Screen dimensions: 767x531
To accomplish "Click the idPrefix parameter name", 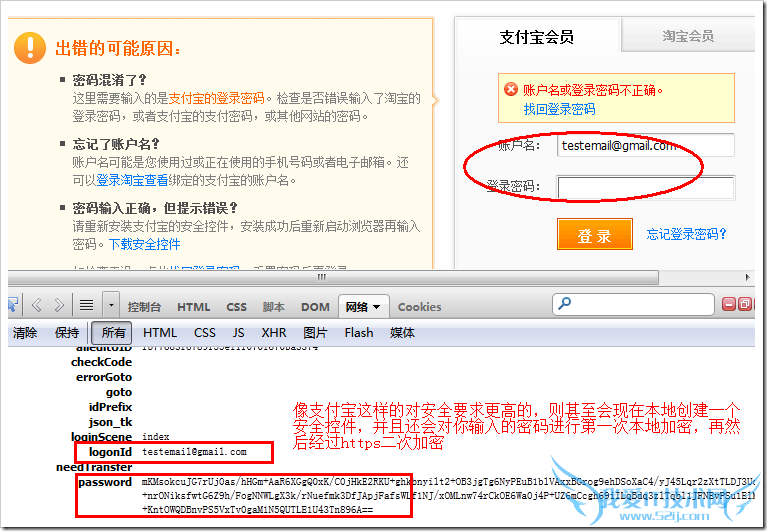I will [x=110, y=407].
